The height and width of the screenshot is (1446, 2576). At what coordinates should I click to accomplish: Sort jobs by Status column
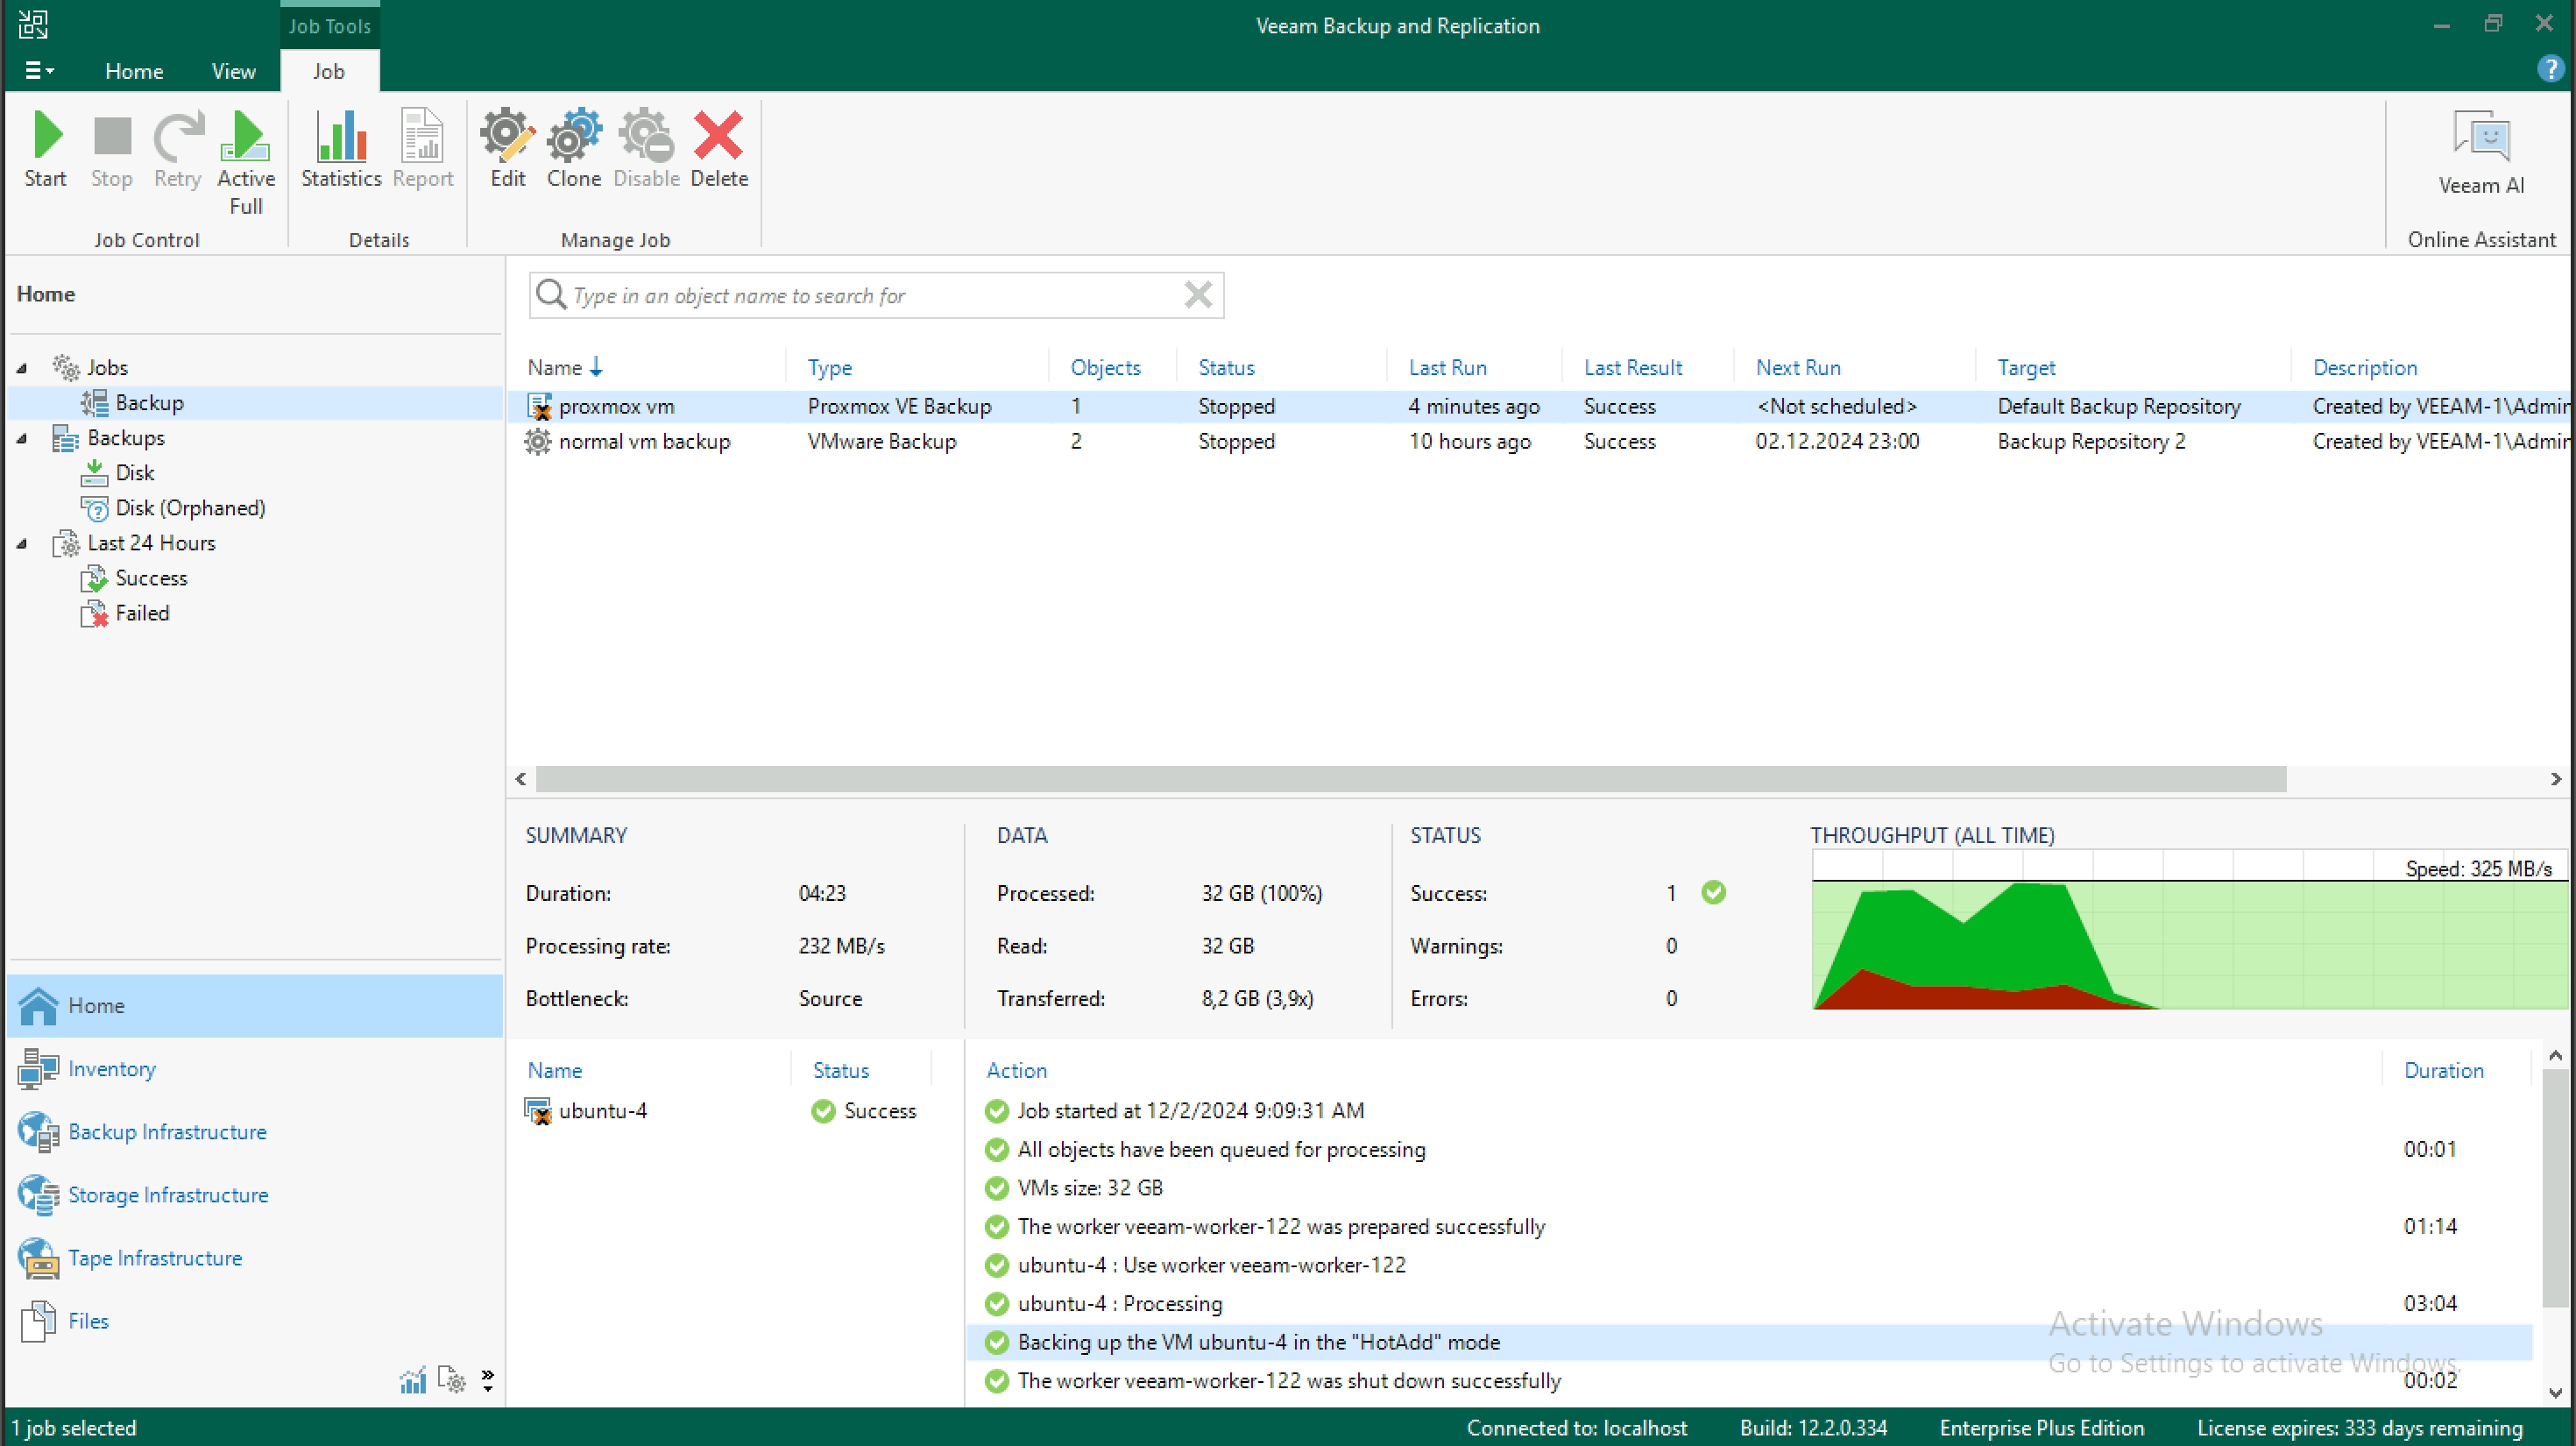1226,368
